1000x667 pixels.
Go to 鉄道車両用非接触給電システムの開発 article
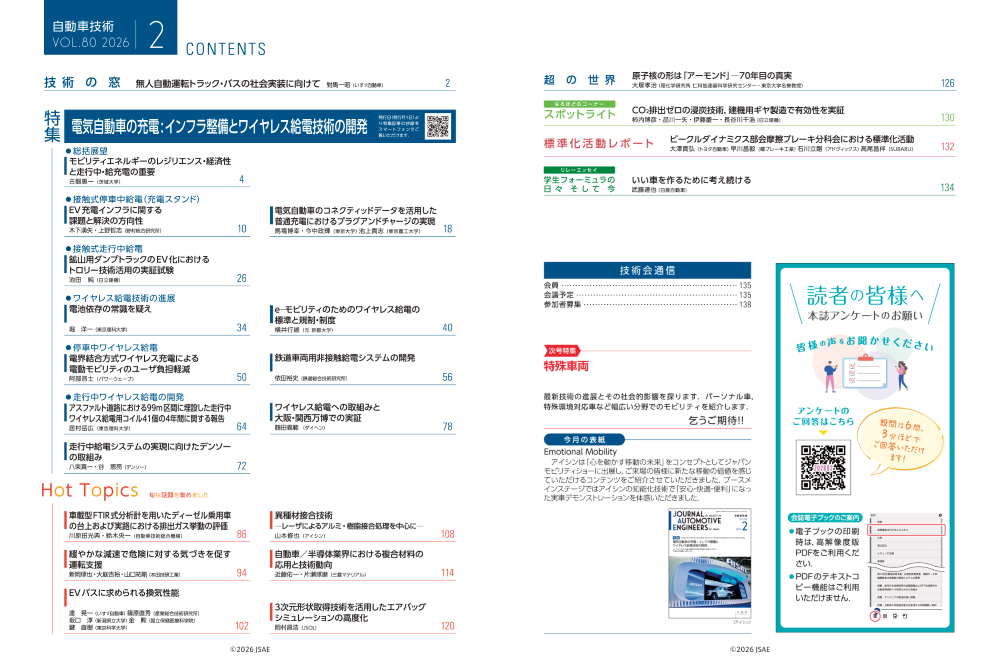tap(344, 357)
